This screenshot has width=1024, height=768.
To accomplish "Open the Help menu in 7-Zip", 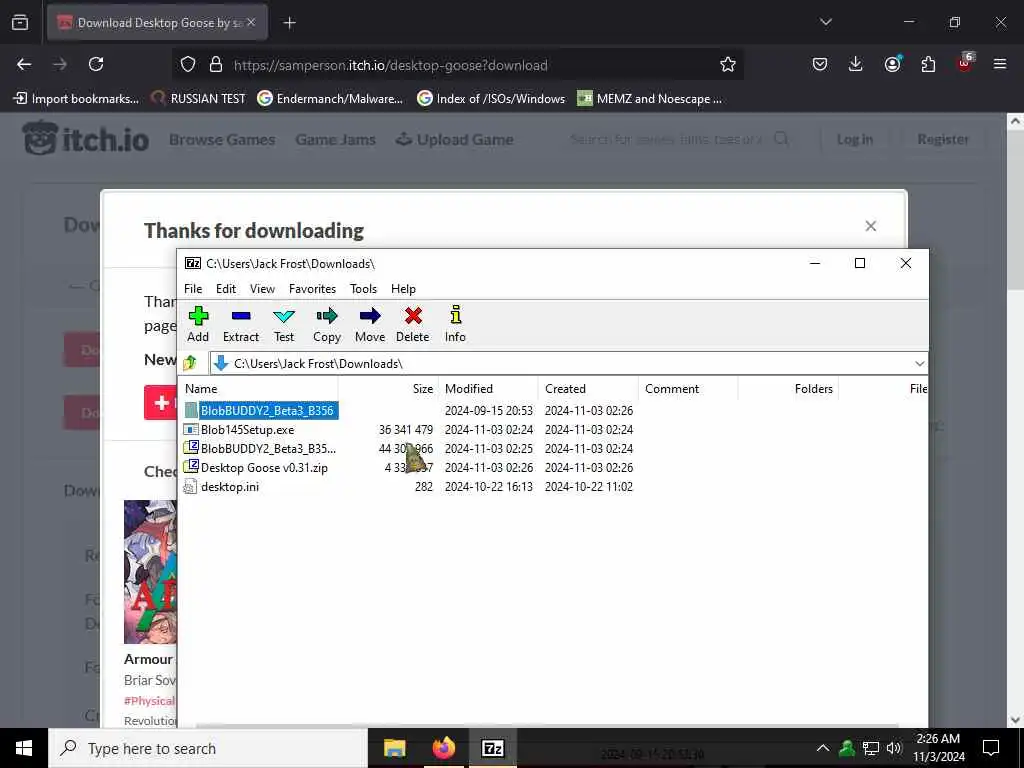I will pos(403,289).
